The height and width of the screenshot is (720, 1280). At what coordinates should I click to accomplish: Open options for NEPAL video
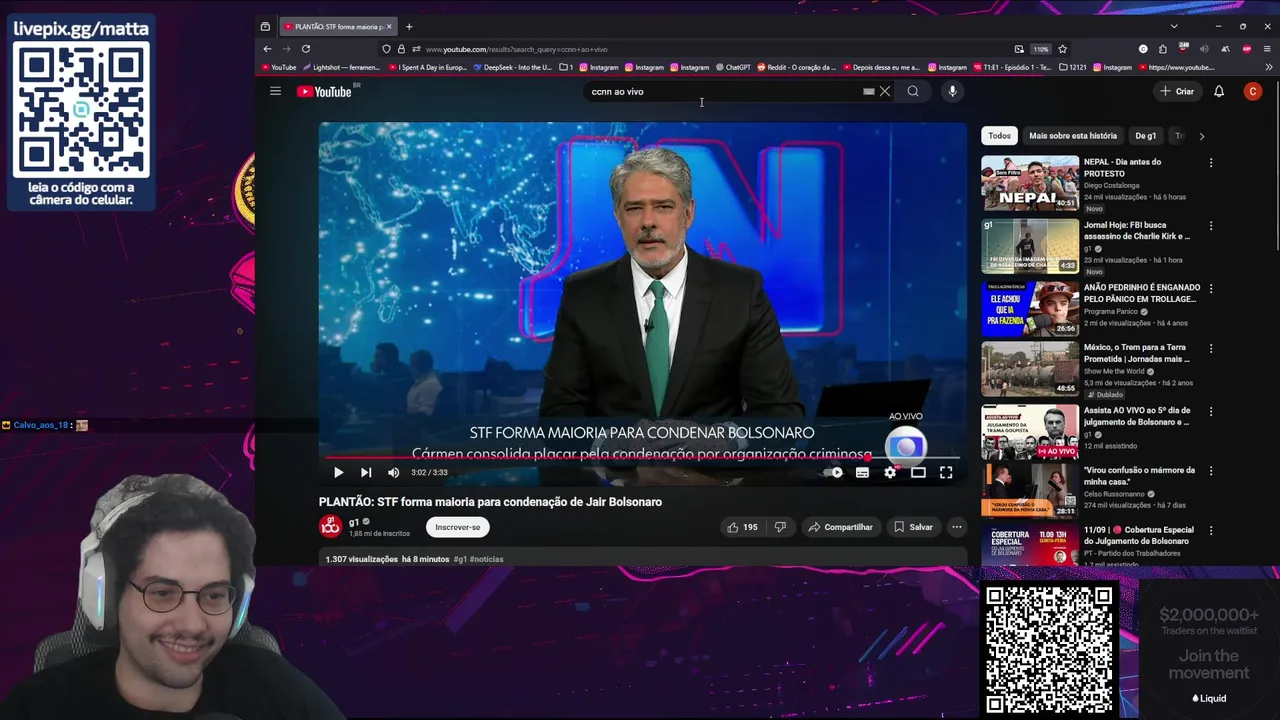tap(1211, 163)
